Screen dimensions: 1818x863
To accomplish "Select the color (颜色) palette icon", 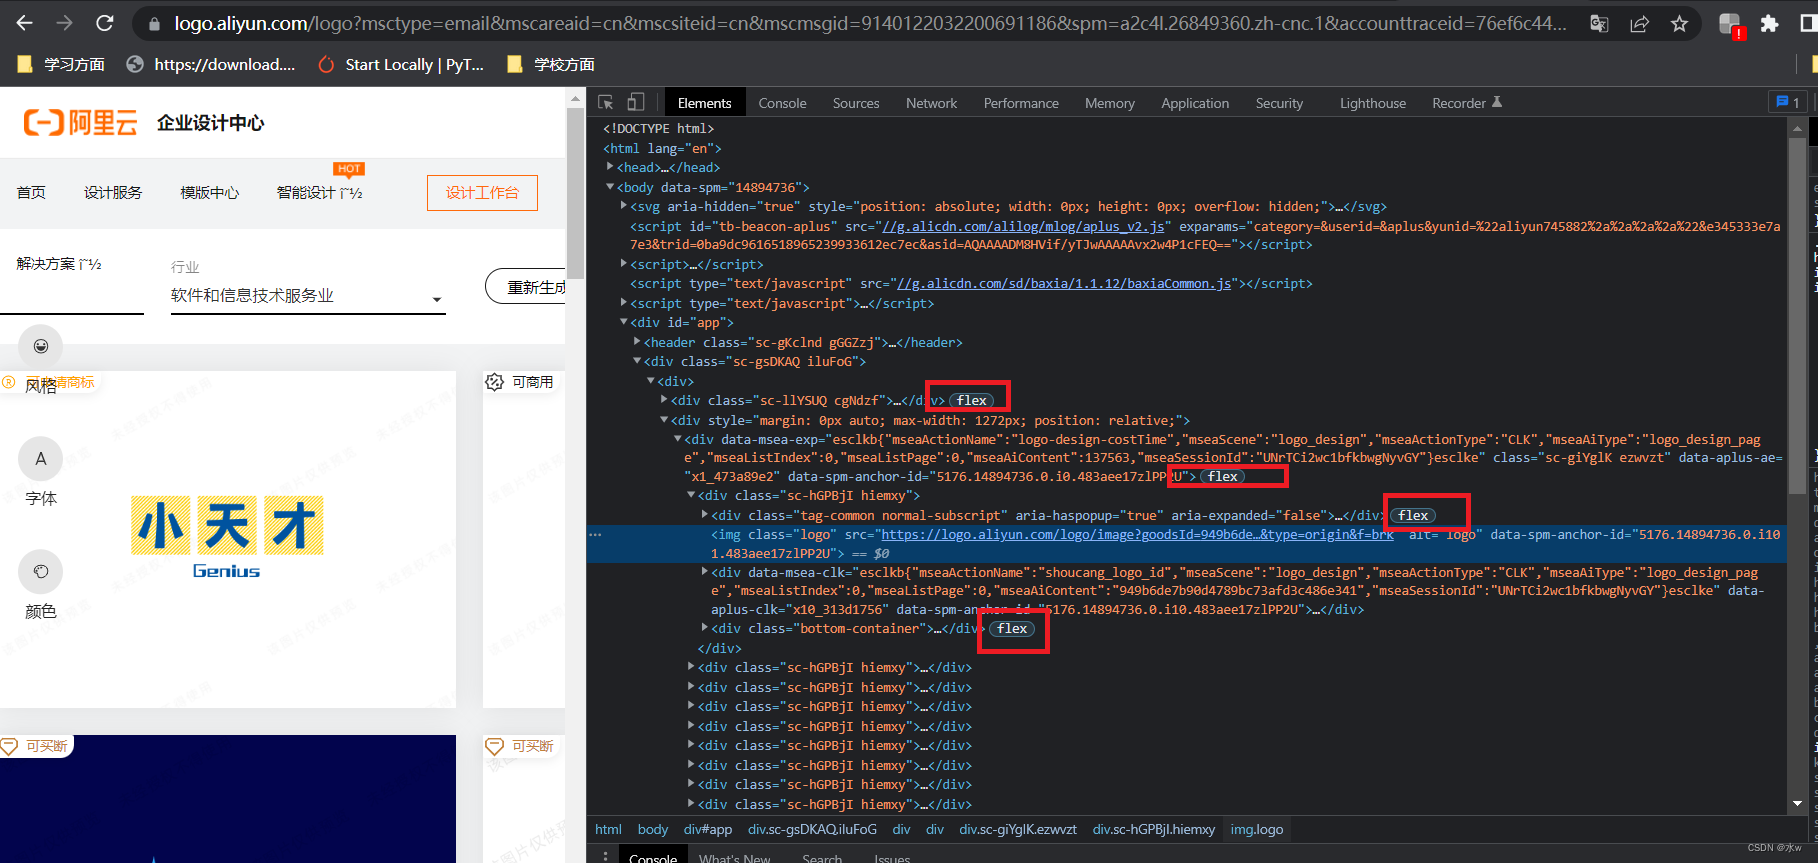I will click(41, 572).
